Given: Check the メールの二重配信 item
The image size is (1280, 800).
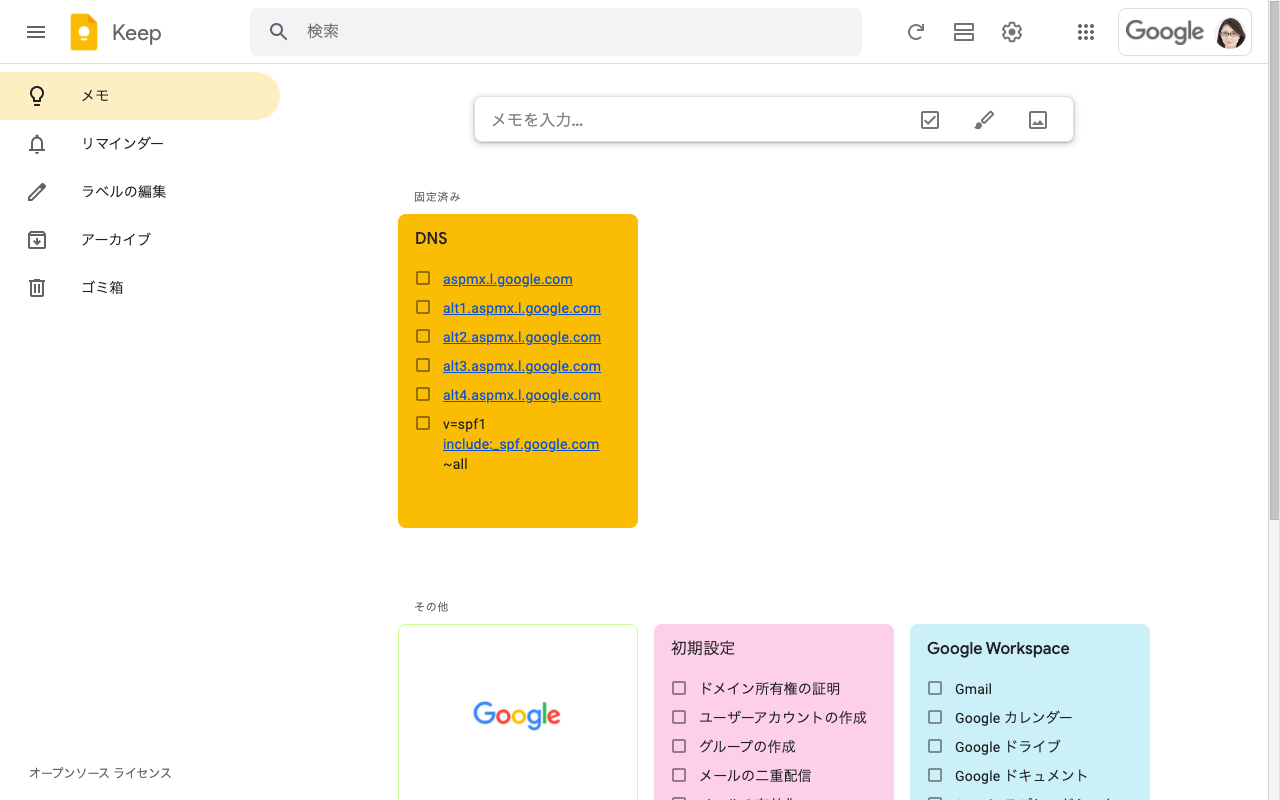Looking at the screenshot, I should point(679,775).
